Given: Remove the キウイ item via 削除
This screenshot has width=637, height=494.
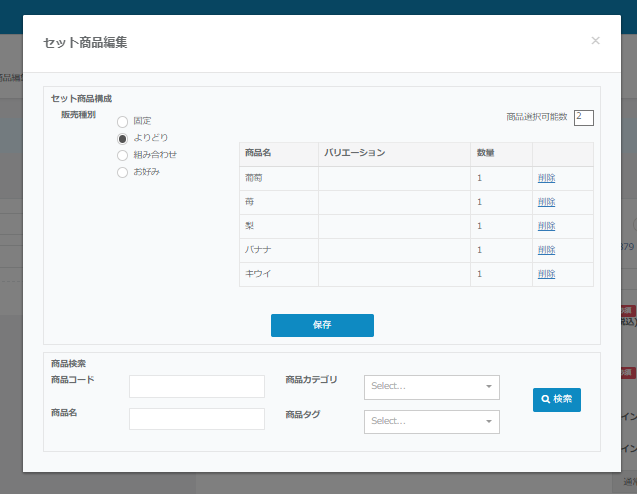Looking at the screenshot, I should coord(546,274).
